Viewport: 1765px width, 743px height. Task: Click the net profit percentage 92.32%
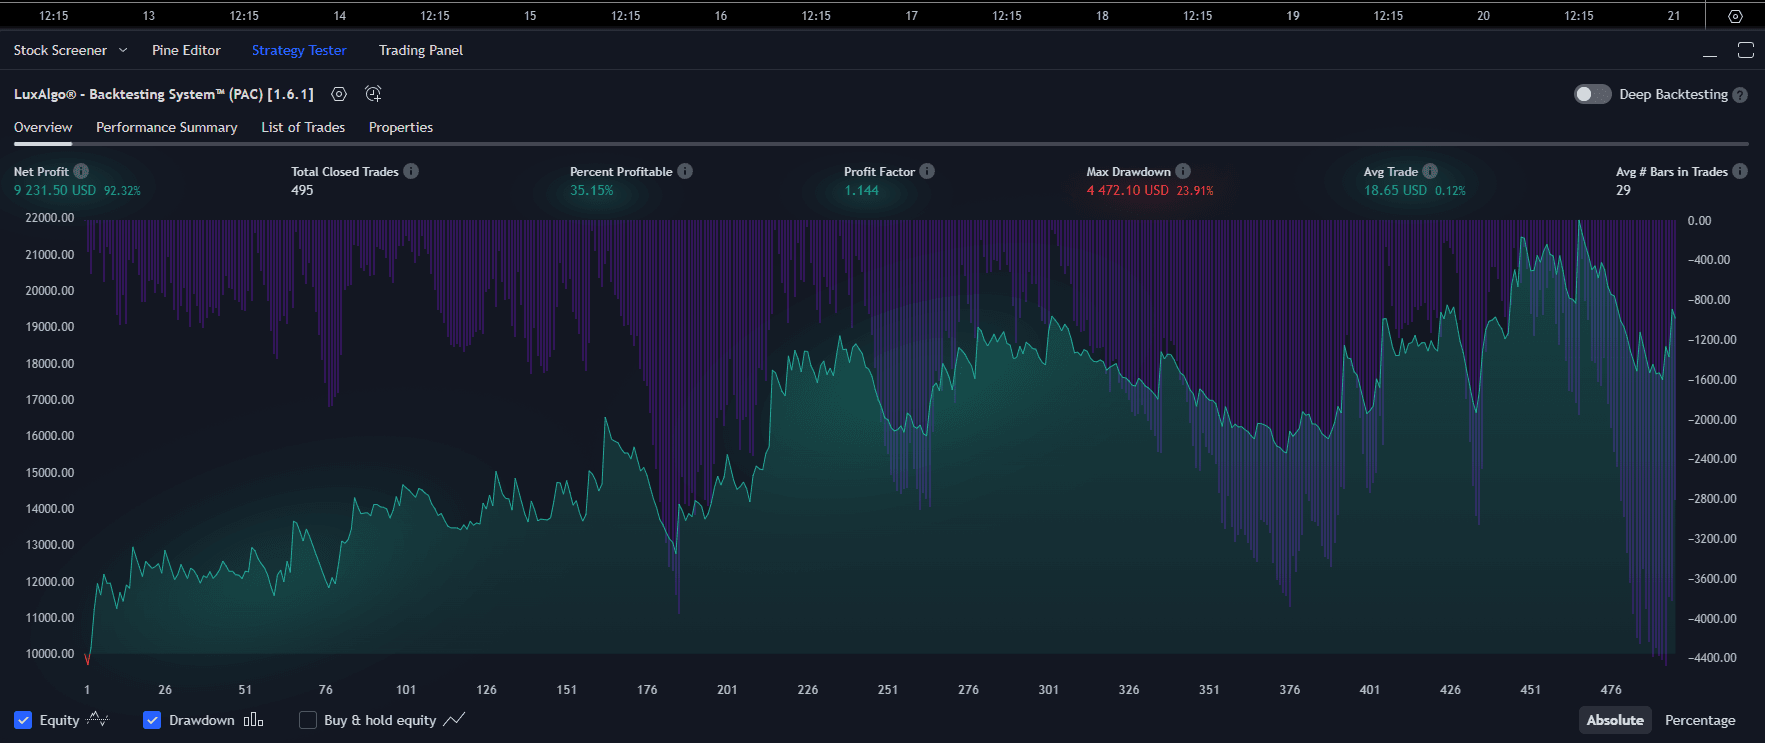click(122, 191)
